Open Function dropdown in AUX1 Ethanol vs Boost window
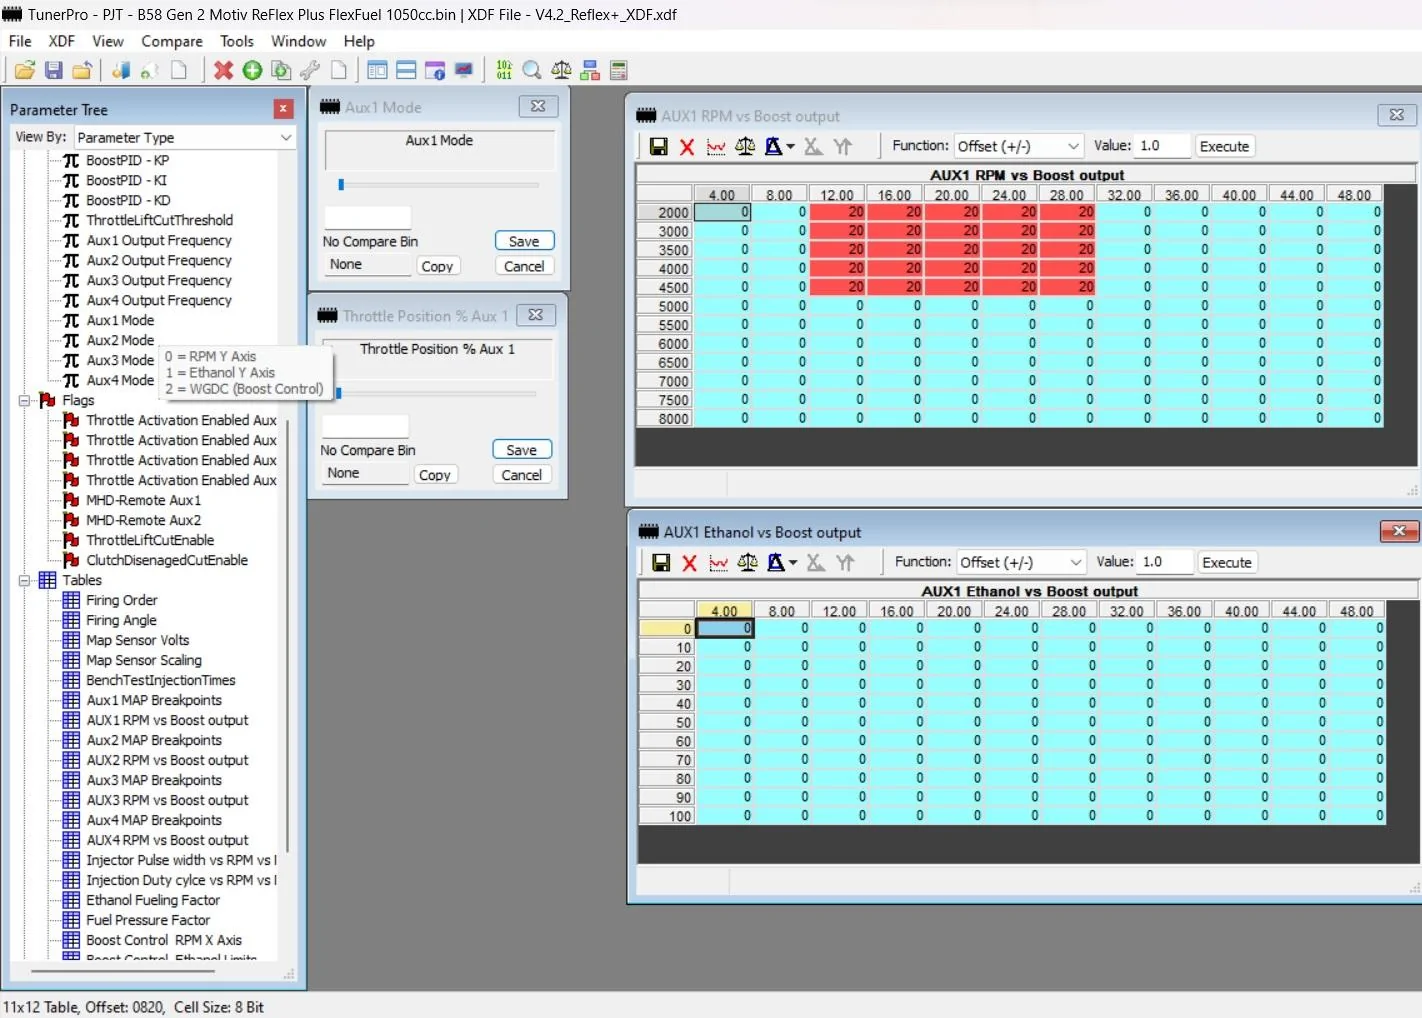The height and width of the screenshot is (1018, 1422). point(1076,562)
